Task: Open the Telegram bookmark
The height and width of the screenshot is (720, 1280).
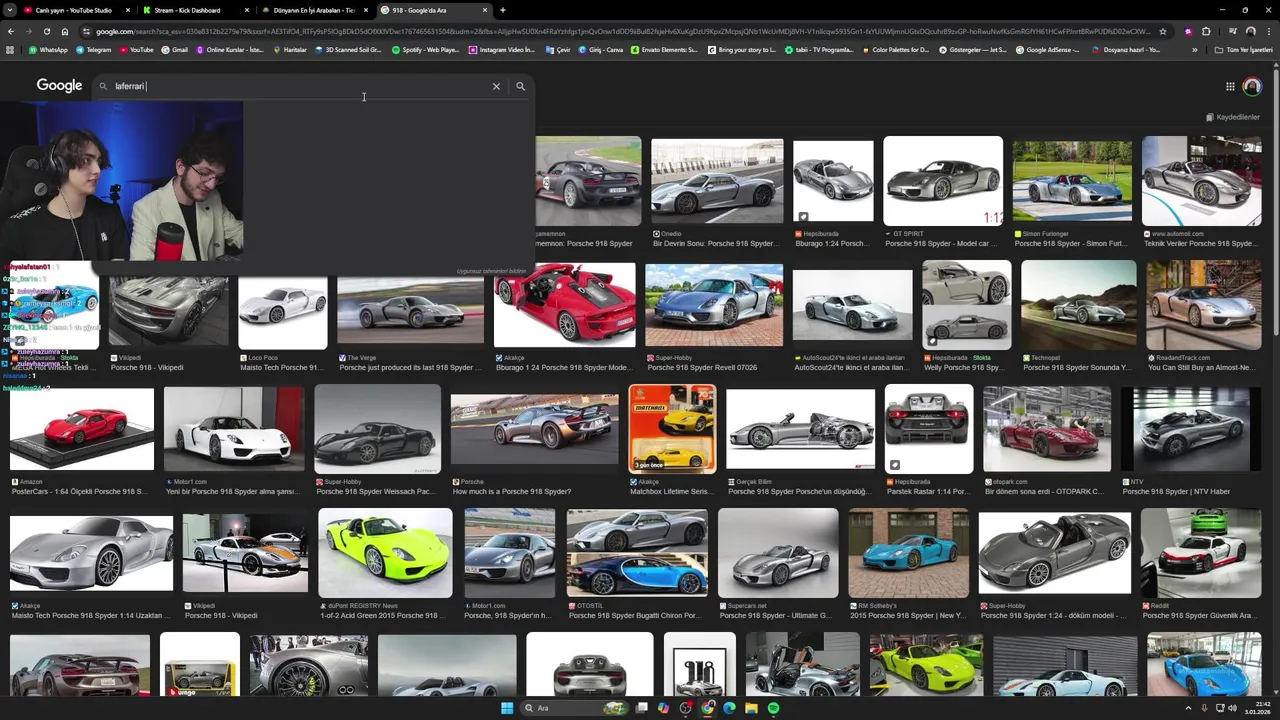Action: (x=93, y=49)
